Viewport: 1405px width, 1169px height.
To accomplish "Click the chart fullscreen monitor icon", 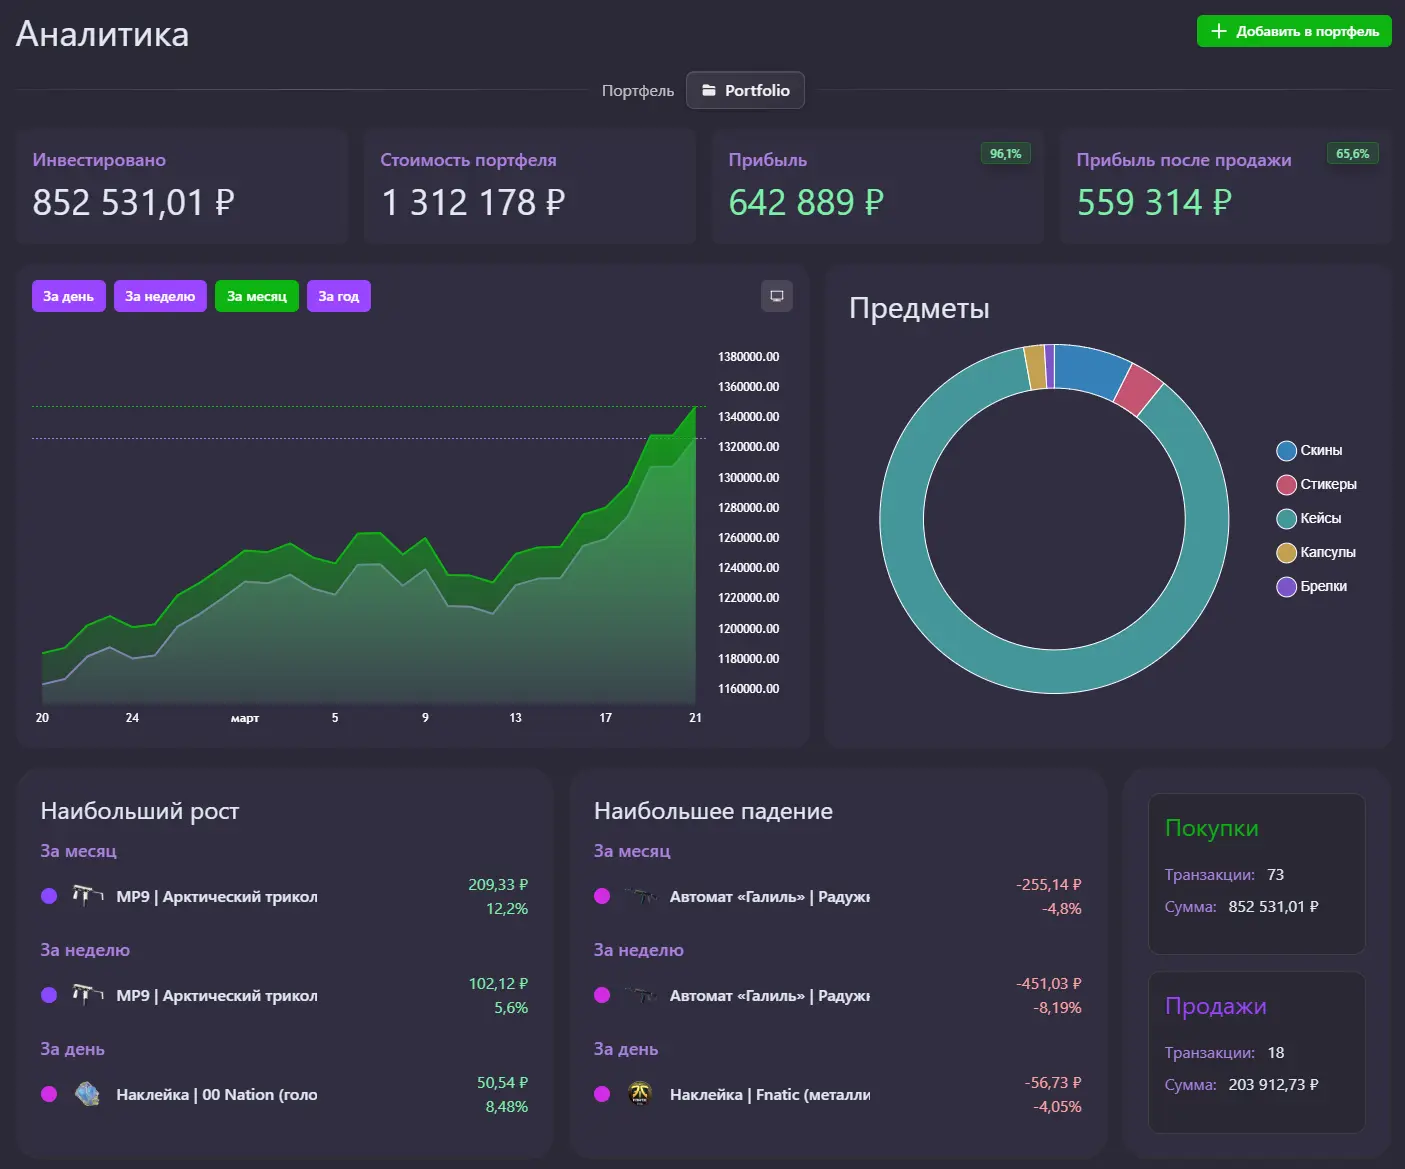I will click(776, 296).
